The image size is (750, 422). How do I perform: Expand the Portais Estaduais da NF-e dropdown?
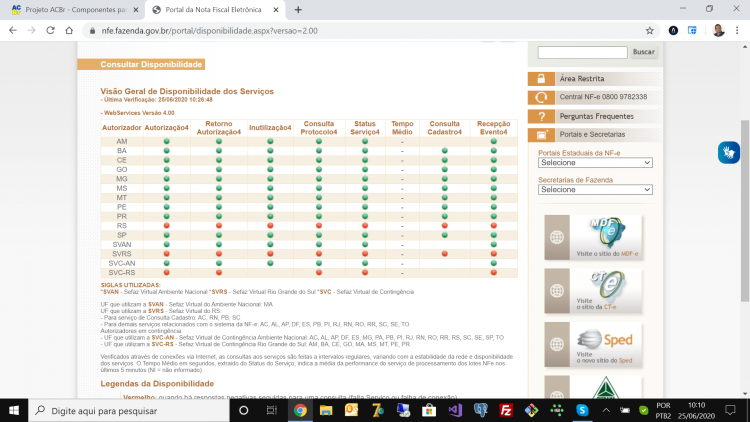(595, 163)
